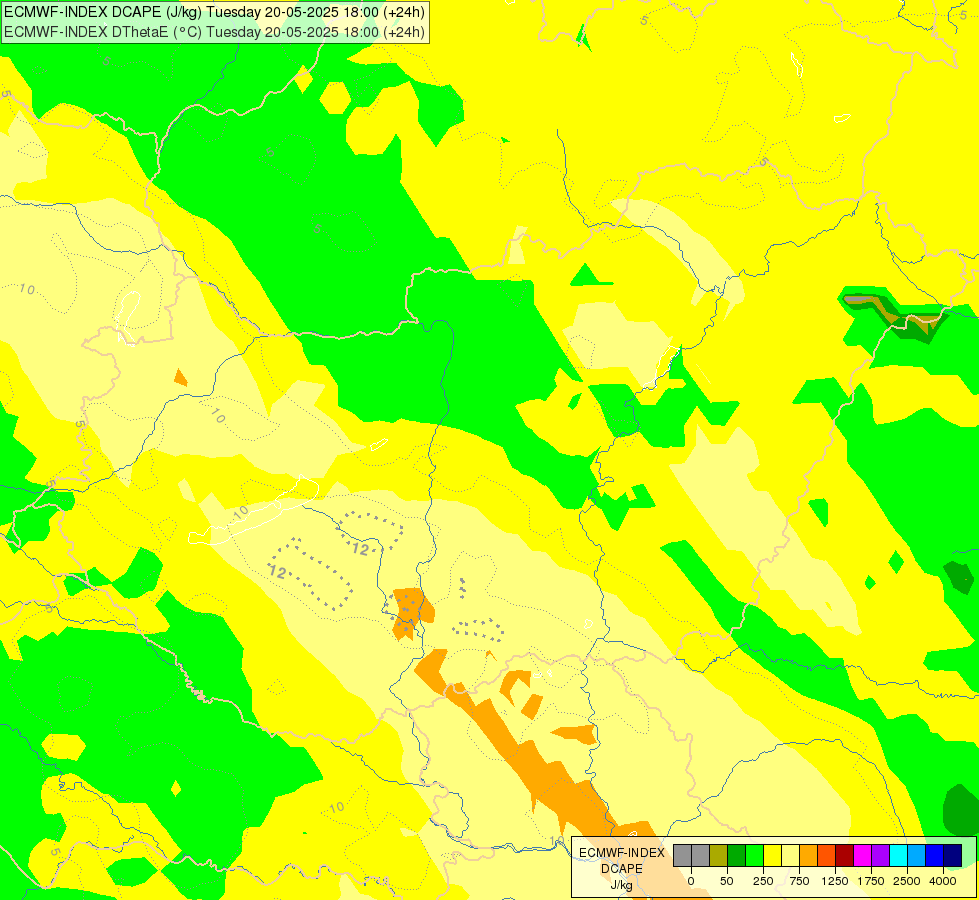Viewport: 979px width, 900px height.
Task: Click the legend label '1250'
Action: pyautogui.click(x=835, y=881)
